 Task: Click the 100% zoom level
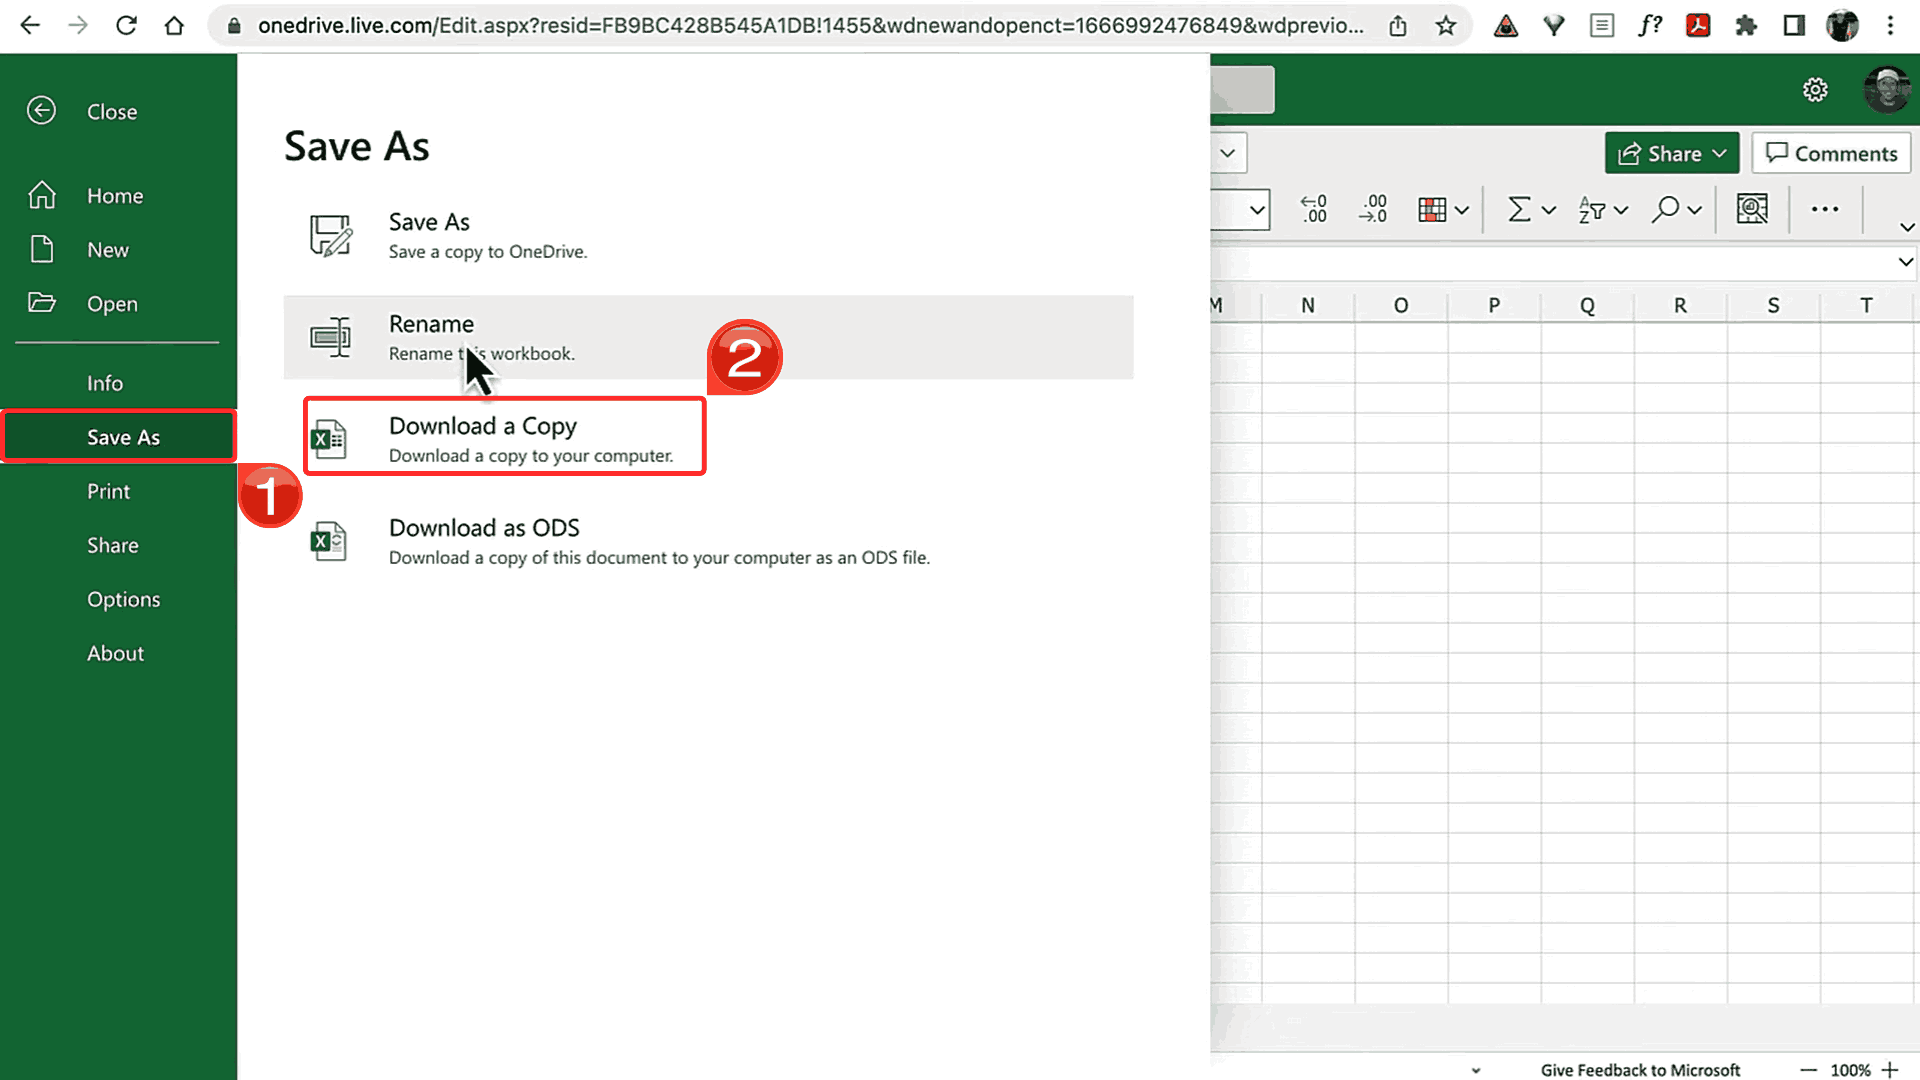click(1850, 1069)
